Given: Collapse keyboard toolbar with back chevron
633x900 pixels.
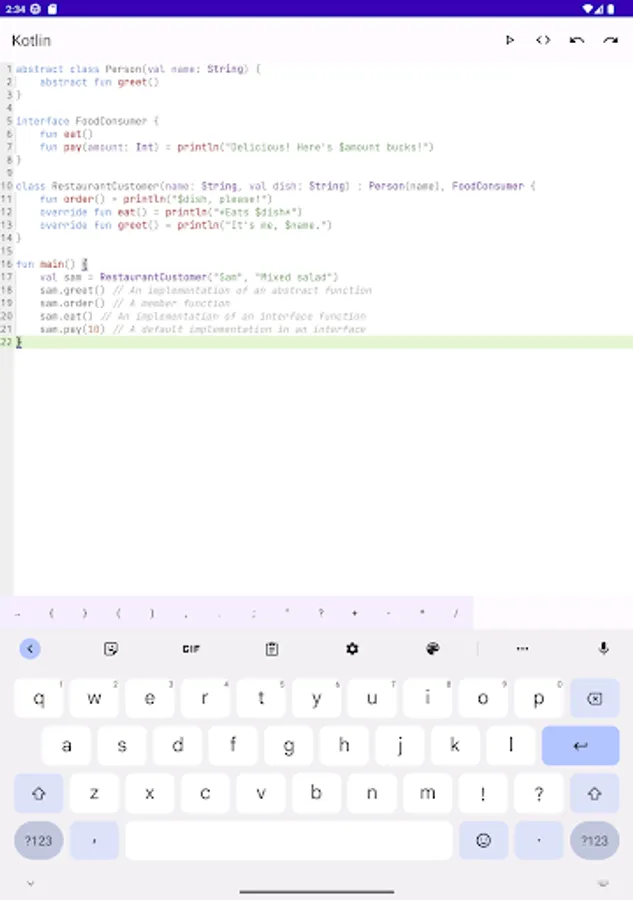Looking at the screenshot, I should click(30, 649).
